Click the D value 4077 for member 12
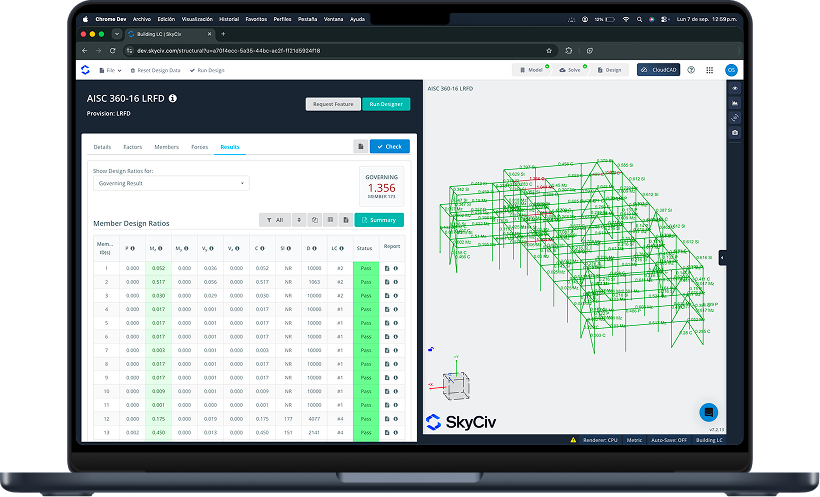This screenshot has height=497, width=820. tap(314, 419)
